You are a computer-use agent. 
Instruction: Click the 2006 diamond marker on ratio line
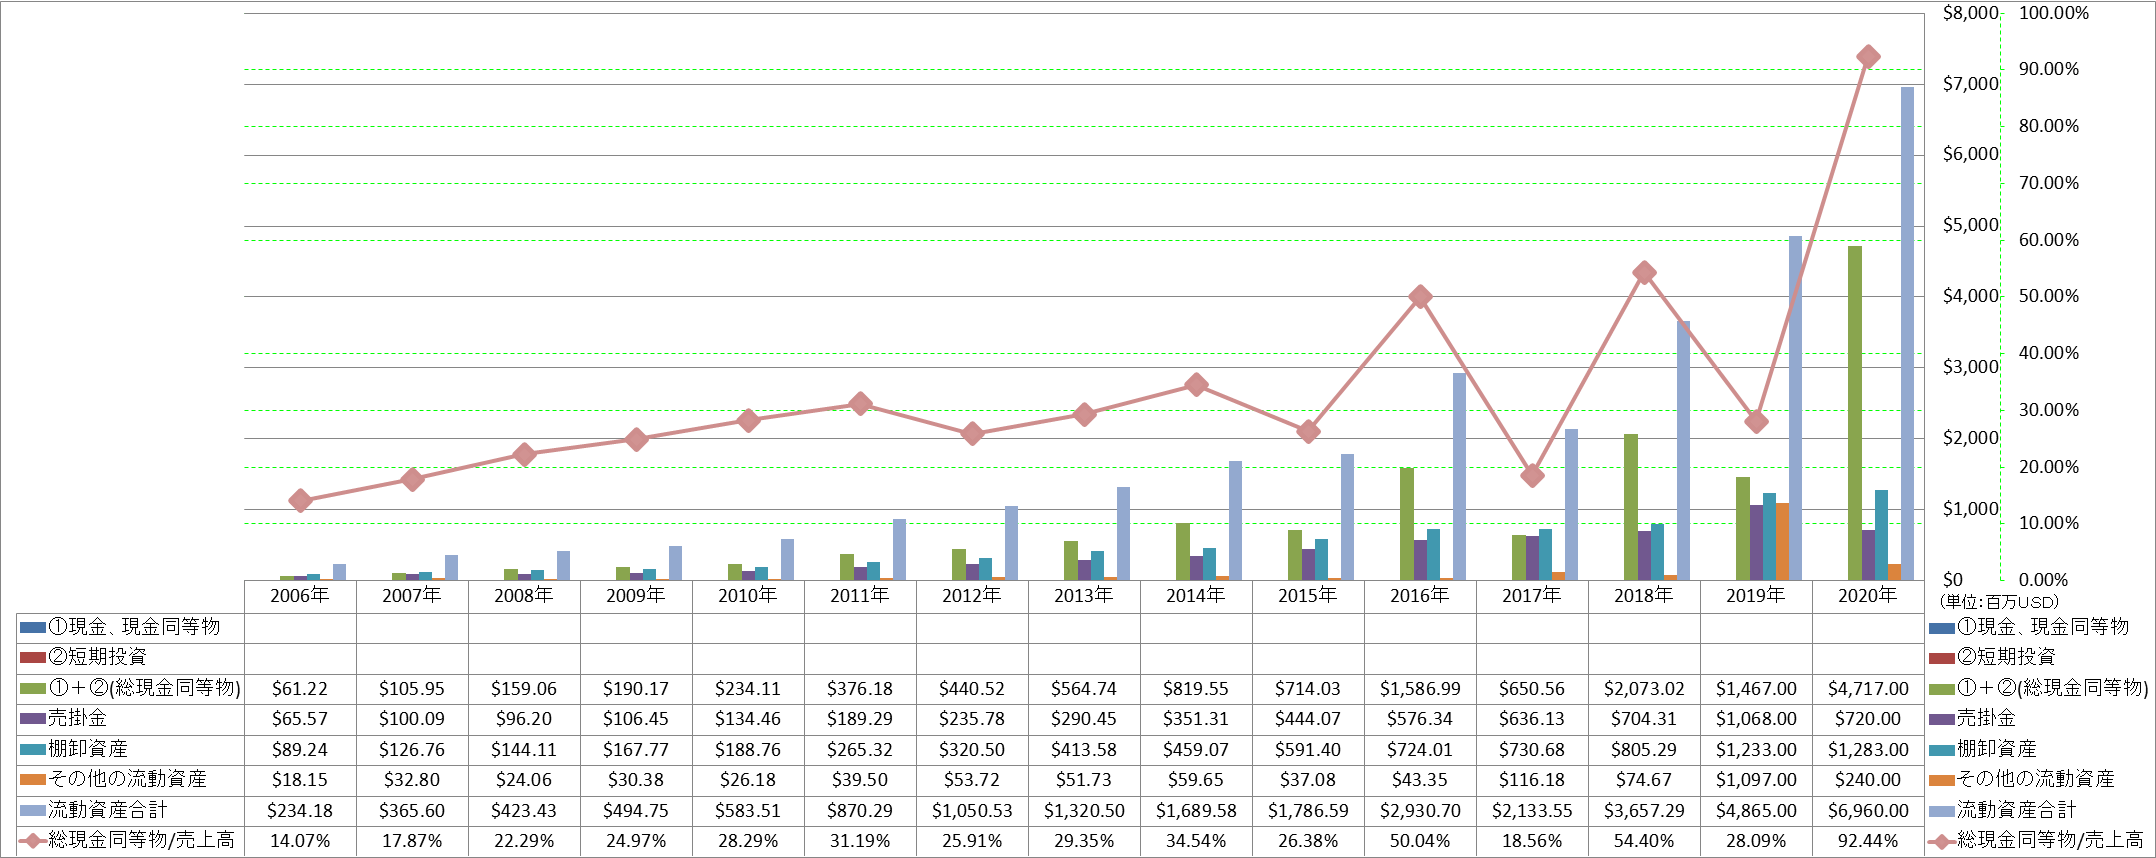point(300,501)
